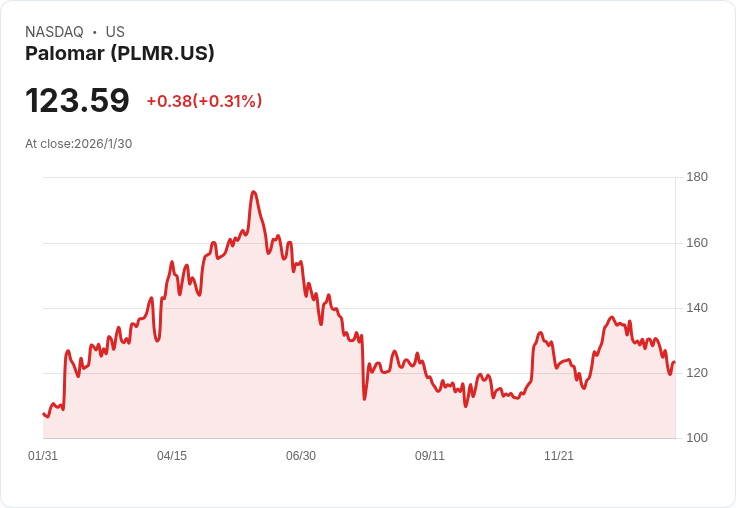The height and width of the screenshot is (508, 736).
Task: Click the 120 price axis label
Action: click(697, 373)
